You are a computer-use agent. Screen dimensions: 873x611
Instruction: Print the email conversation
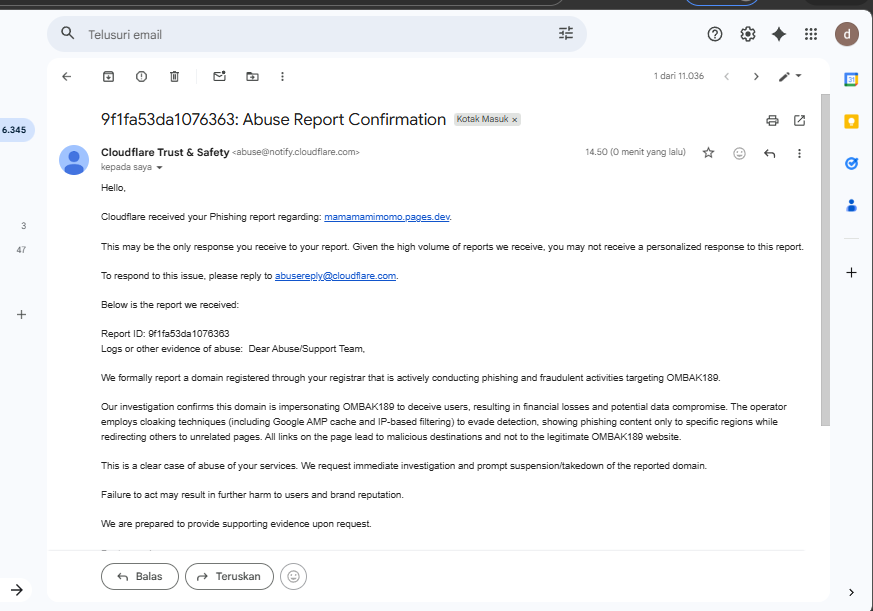(772, 120)
